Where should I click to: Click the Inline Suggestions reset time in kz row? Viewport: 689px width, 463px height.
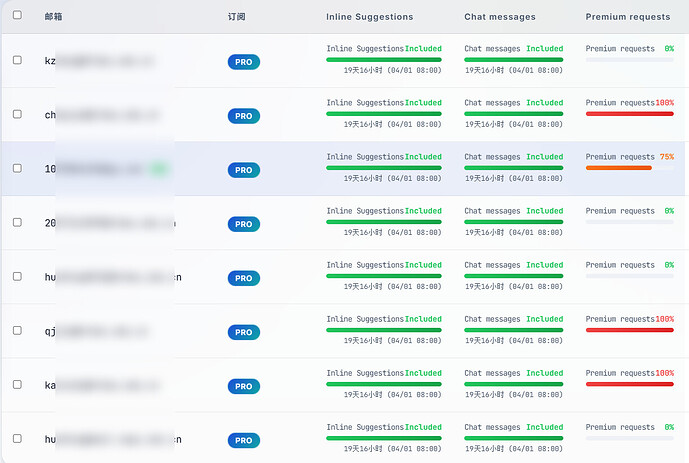click(x=392, y=70)
